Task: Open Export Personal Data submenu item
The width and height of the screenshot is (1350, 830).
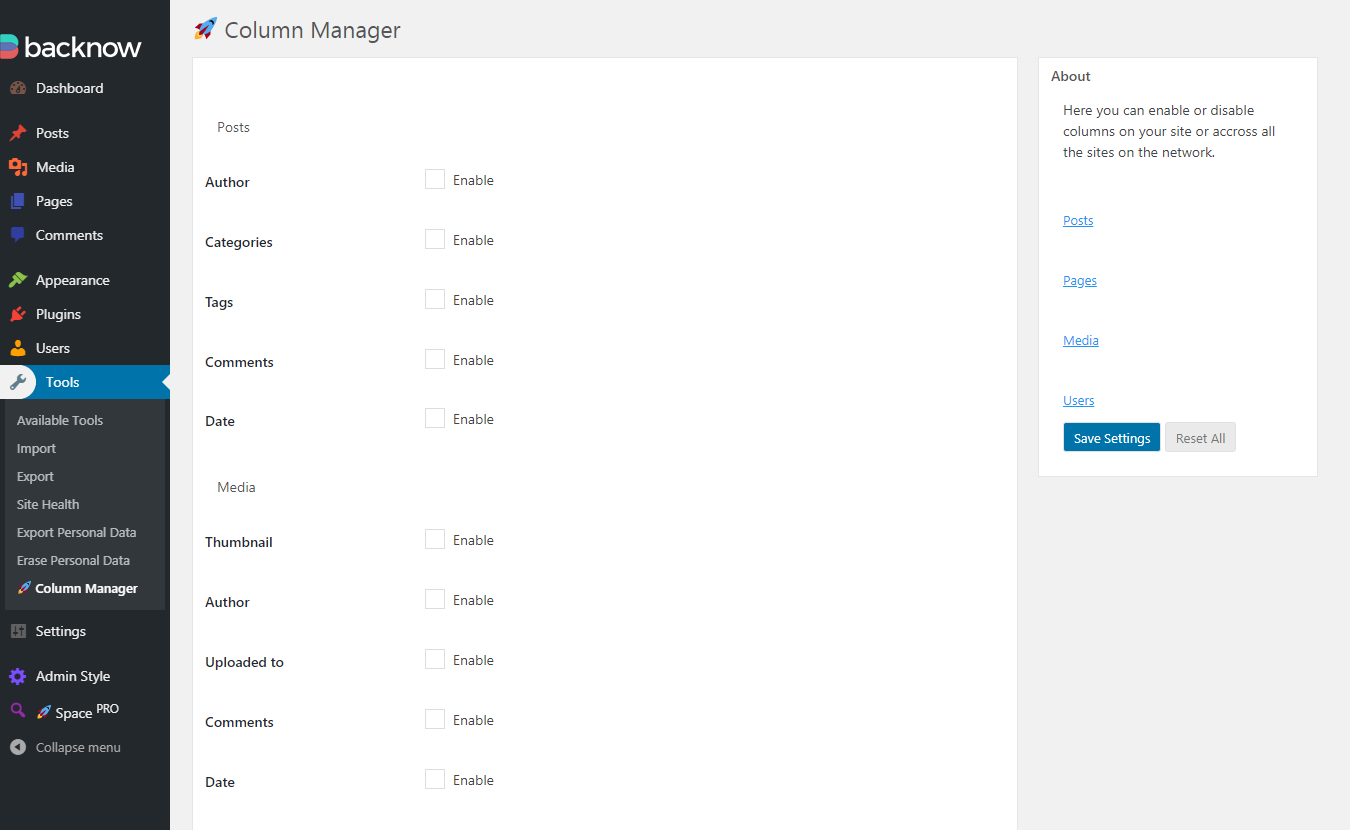Action: (76, 532)
